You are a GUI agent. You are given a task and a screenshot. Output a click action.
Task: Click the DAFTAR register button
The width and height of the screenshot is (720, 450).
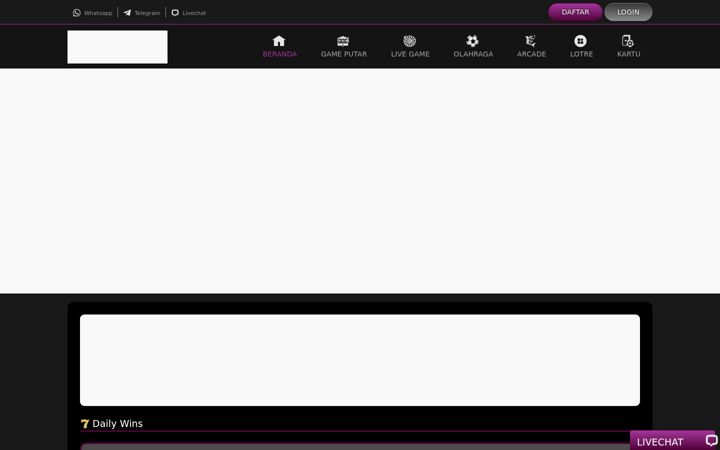pyautogui.click(x=575, y=12)
